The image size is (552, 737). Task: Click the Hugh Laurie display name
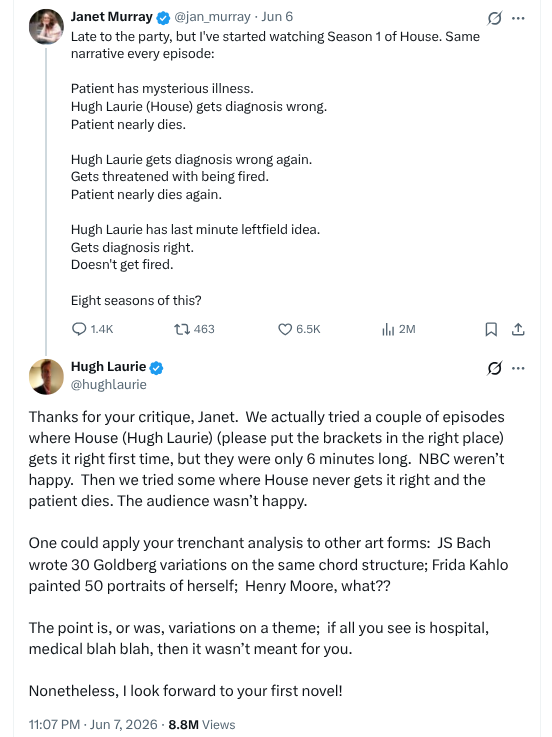click(108, 367)
